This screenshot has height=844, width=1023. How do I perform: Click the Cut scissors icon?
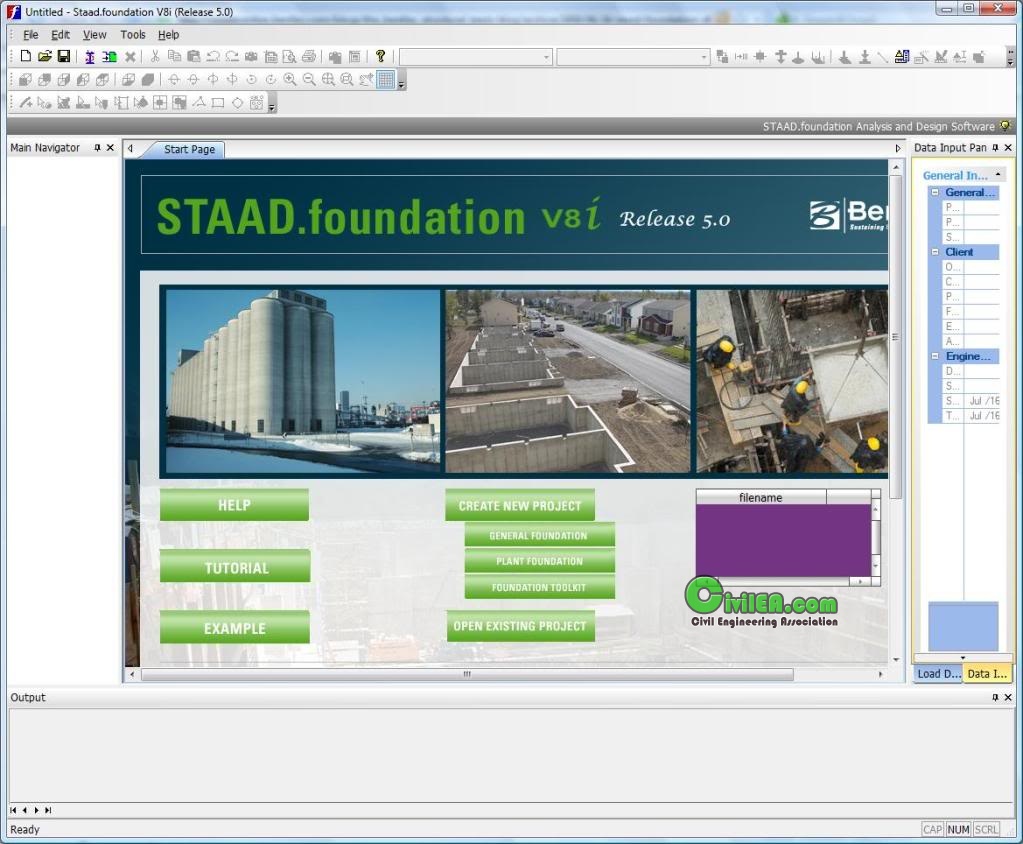tap(155, 57)
